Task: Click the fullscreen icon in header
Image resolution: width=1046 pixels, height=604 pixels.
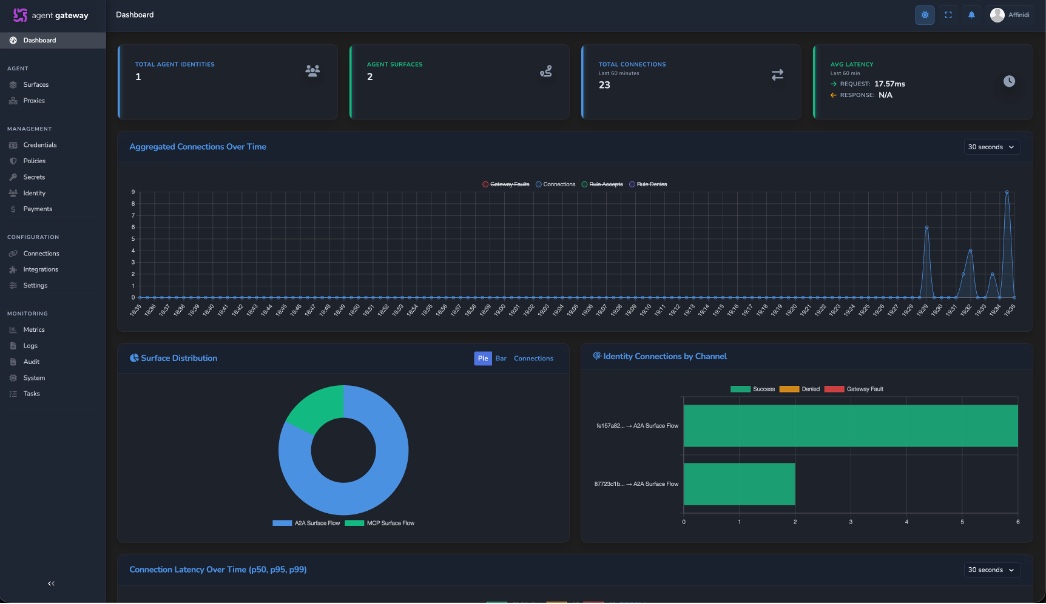Action: coord(948,15)
